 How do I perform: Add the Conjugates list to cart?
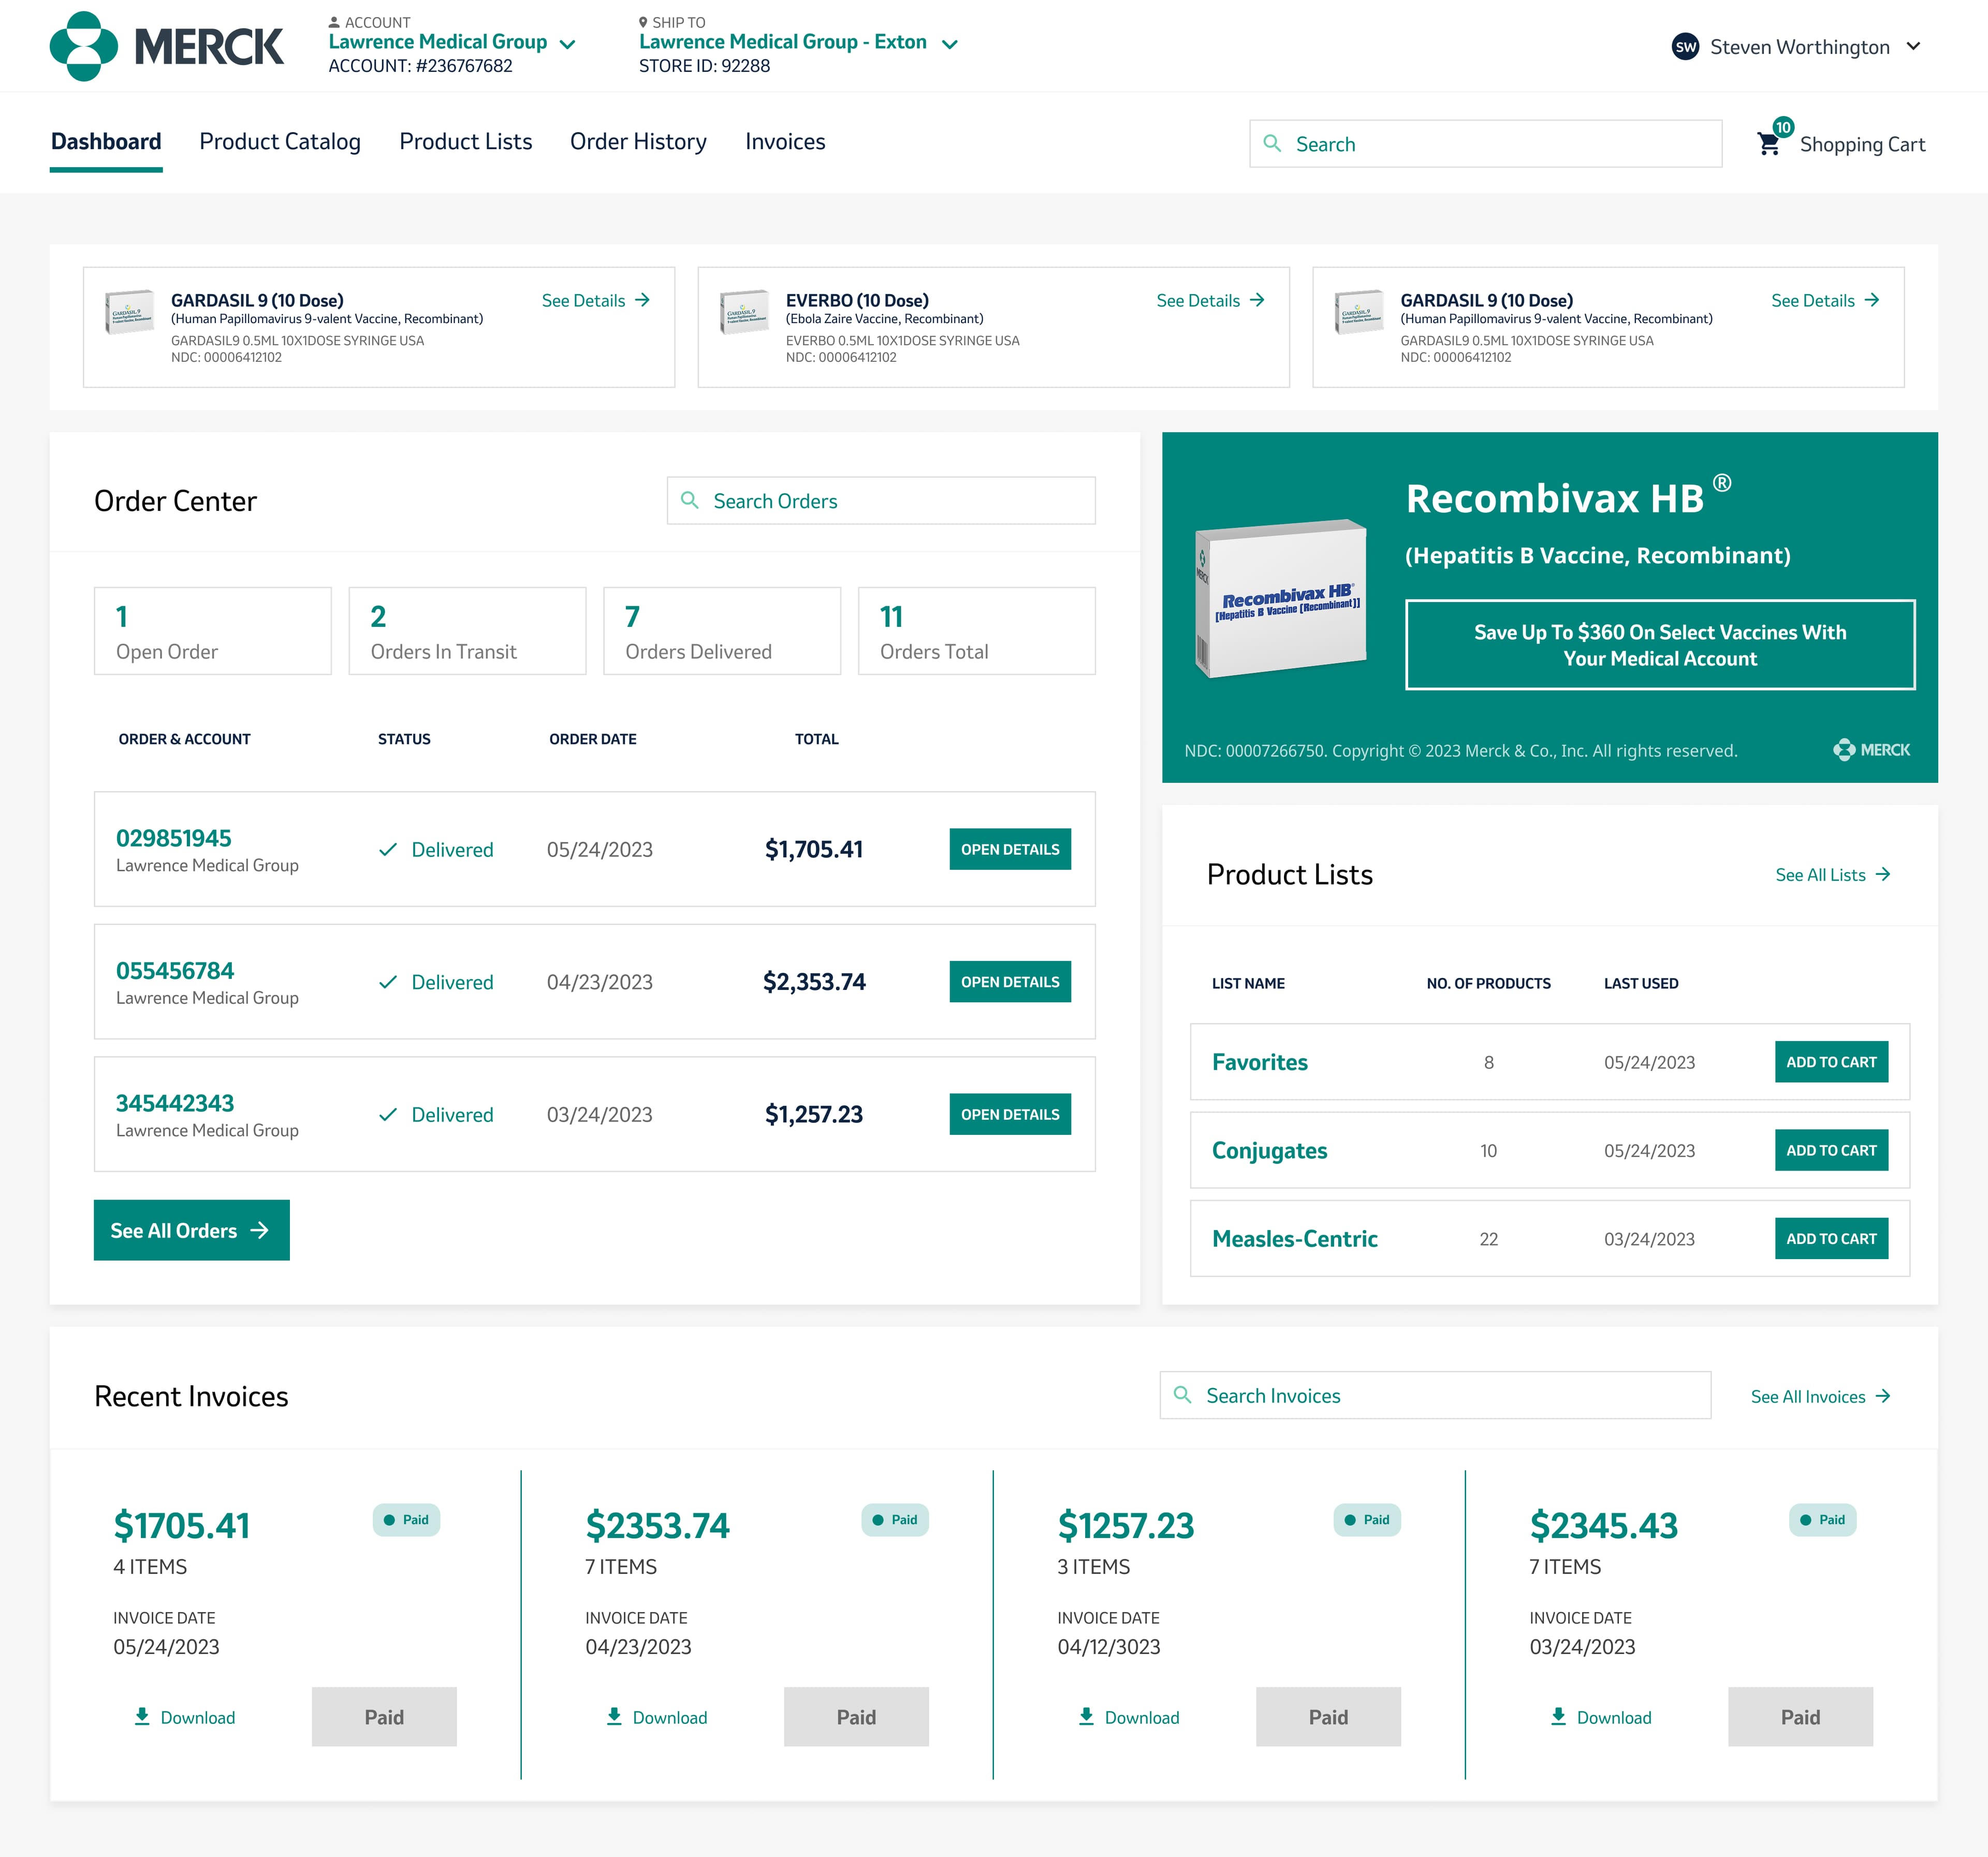(x=1831, y=1150)
